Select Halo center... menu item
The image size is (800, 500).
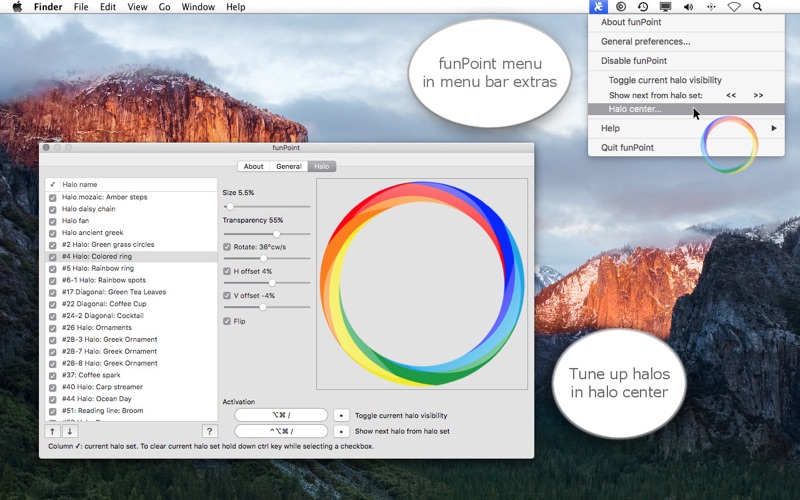(x=686, y=109)
